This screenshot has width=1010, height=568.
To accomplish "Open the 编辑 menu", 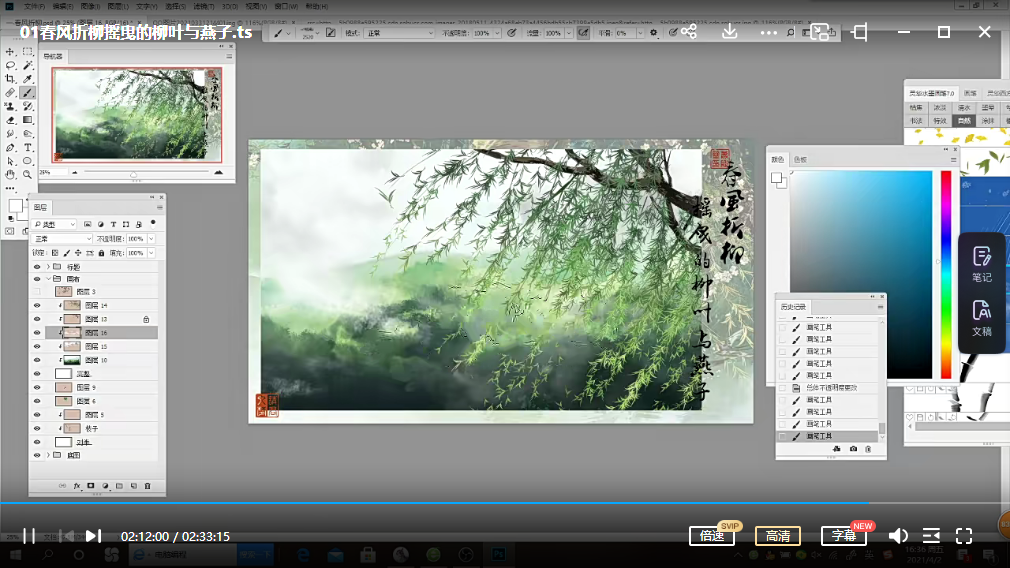I will [62, 6].
